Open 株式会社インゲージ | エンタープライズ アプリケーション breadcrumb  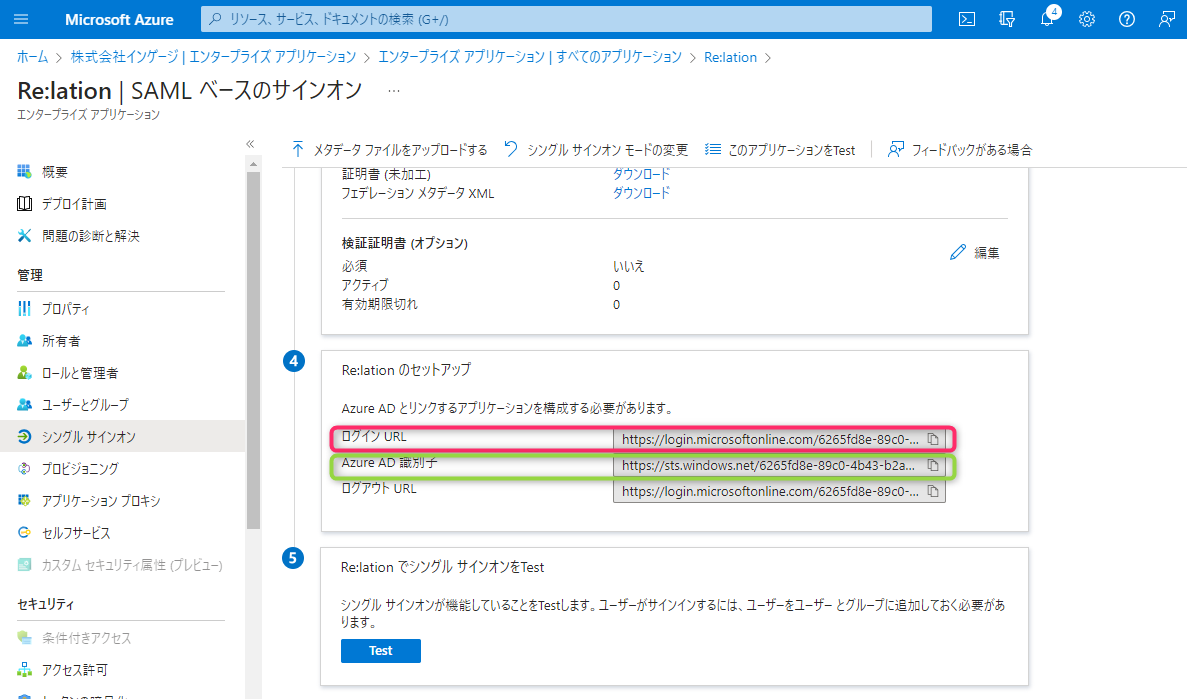point(213,57)
